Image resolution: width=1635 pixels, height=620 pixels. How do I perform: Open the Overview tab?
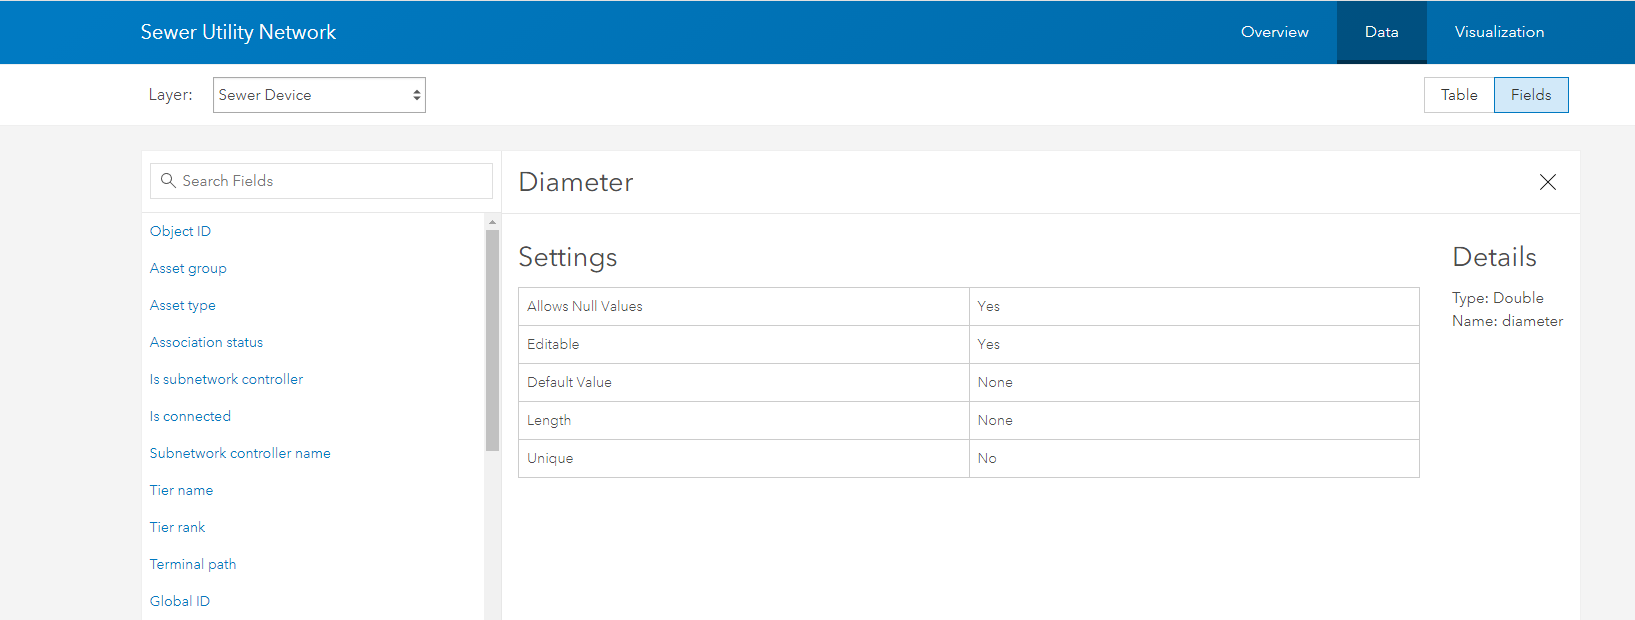(1274, 32)
